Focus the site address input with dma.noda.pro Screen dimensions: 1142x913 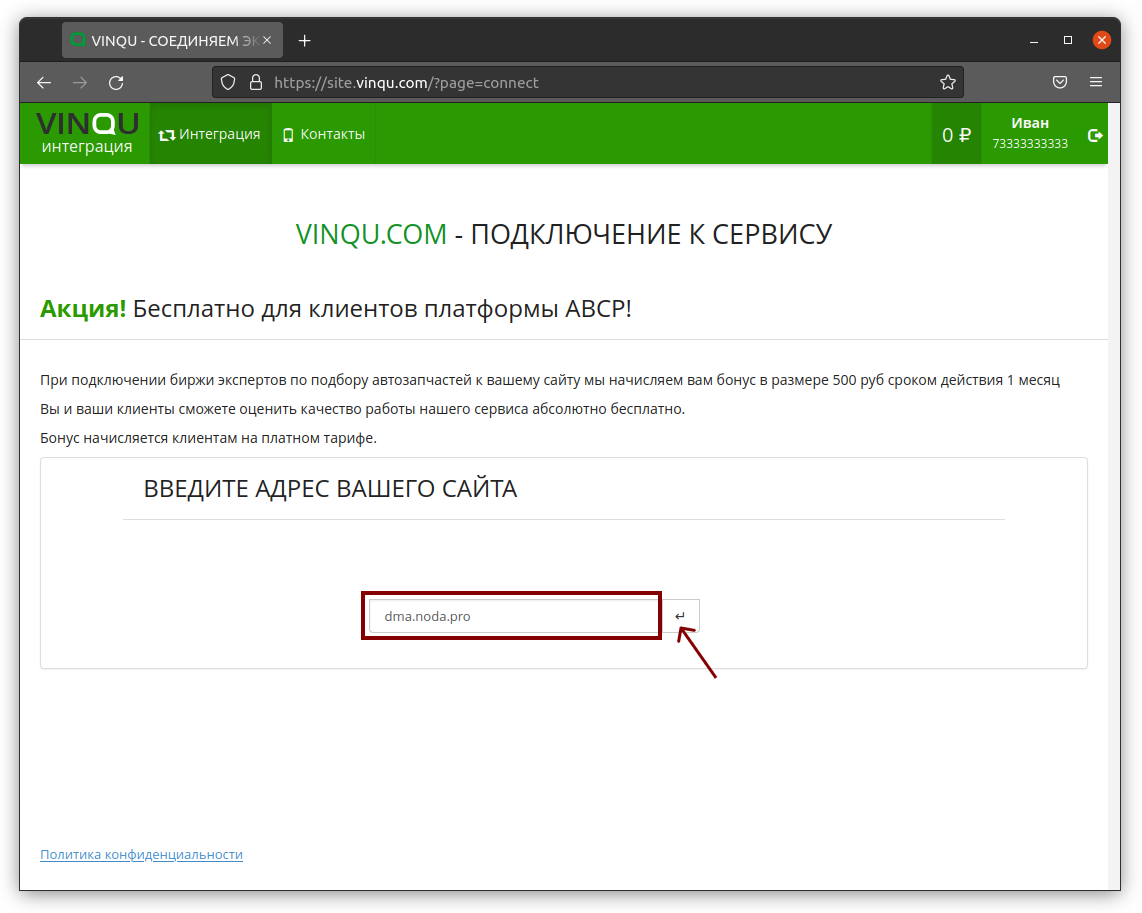click(513, 616)
